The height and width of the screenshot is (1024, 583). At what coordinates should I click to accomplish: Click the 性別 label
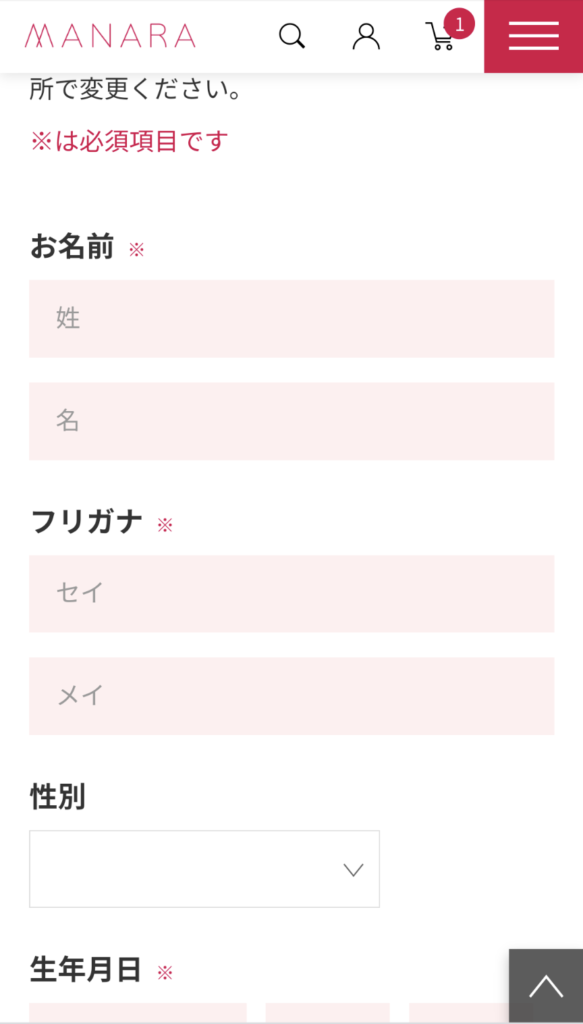pos(57,797)
